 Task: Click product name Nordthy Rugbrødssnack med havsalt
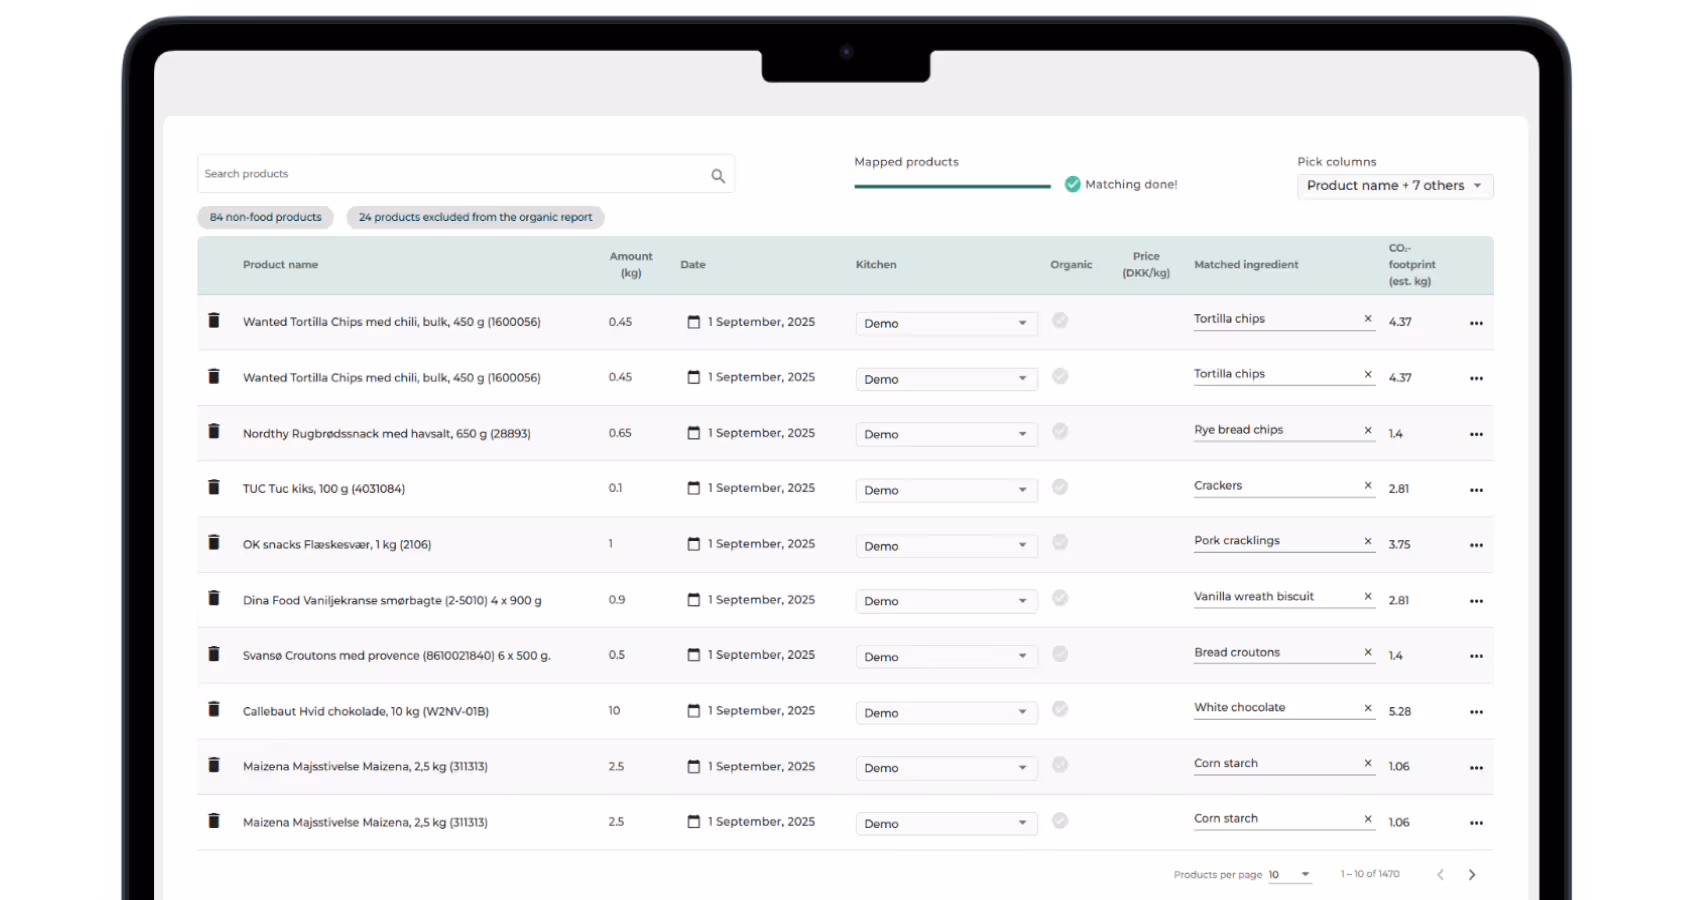point(386,434)
